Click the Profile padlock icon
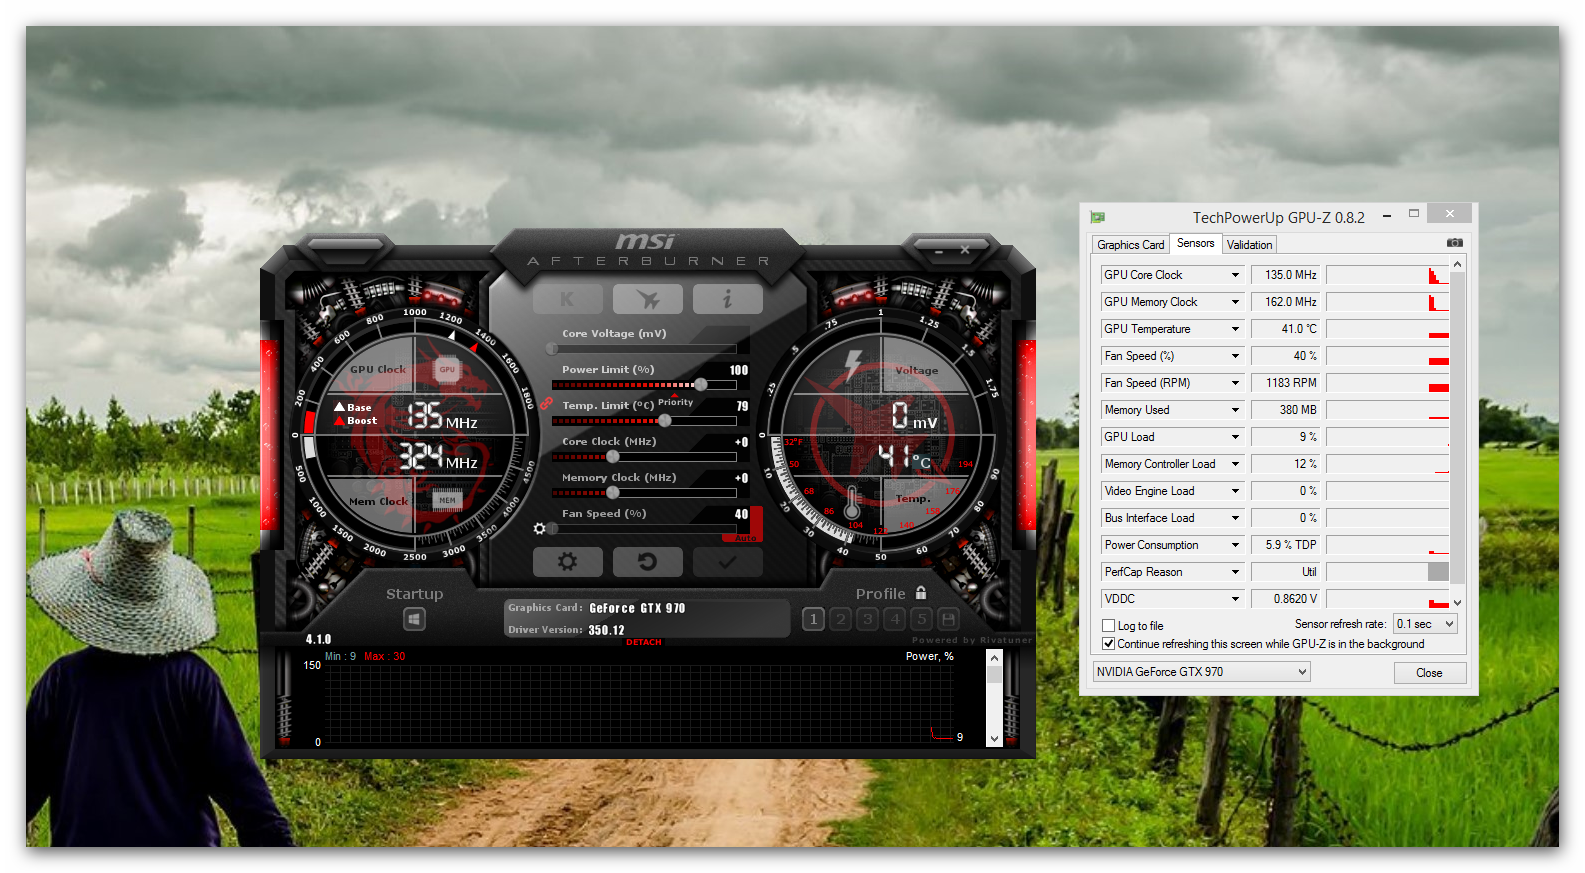Viewport: 1585px width, 873px height. click(x=921, y=593)
